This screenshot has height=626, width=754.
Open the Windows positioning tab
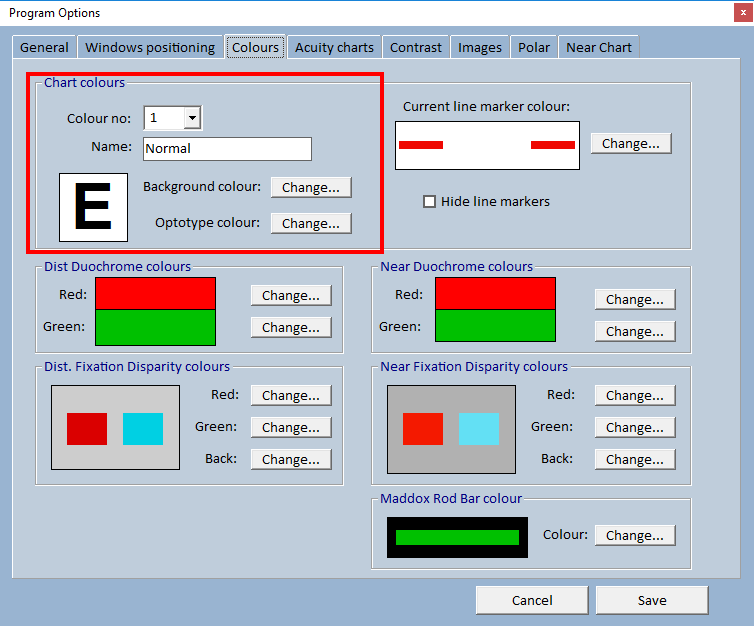point(150,48)
